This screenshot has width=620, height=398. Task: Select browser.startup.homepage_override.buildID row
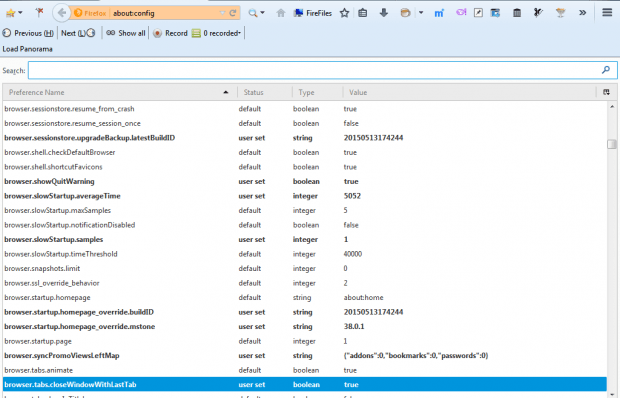[305, 312]
